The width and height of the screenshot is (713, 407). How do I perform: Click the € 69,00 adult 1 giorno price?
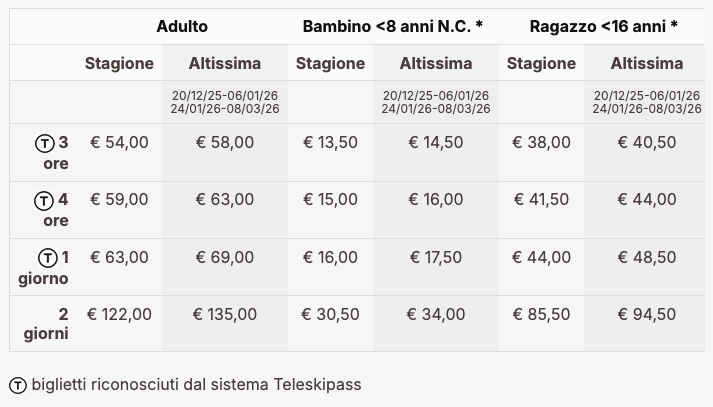tap(225, 257)
